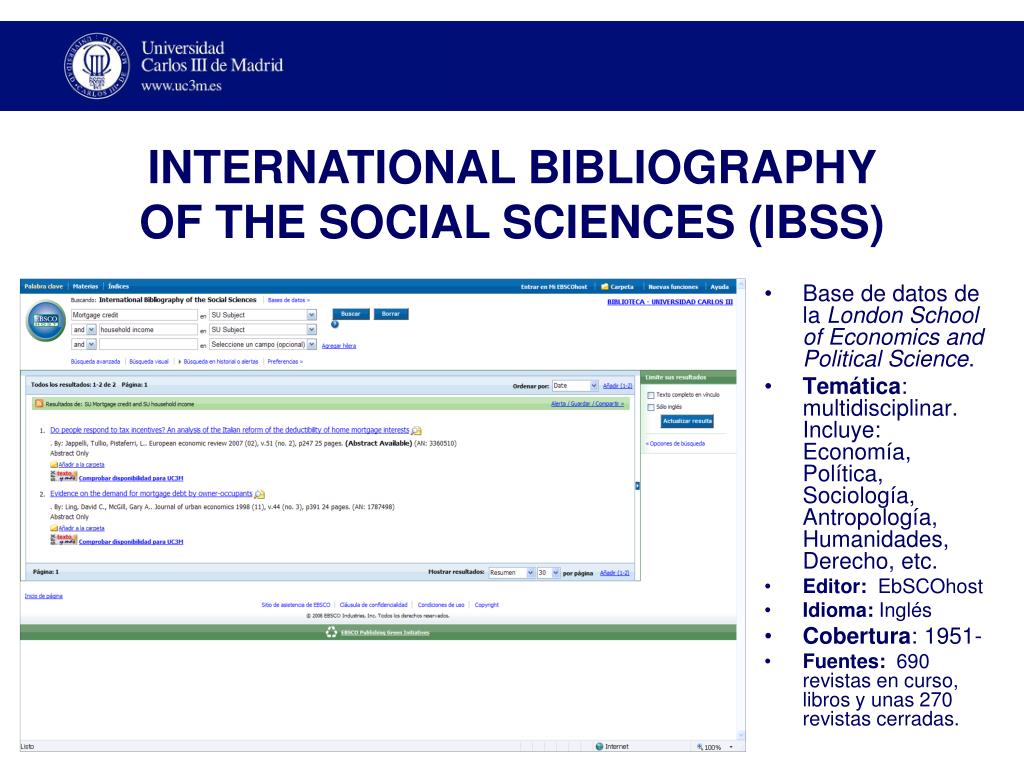Click 'www.uc3m.es' in slide header
This screenshot has width=1024, height=768.
coord(182,86)
